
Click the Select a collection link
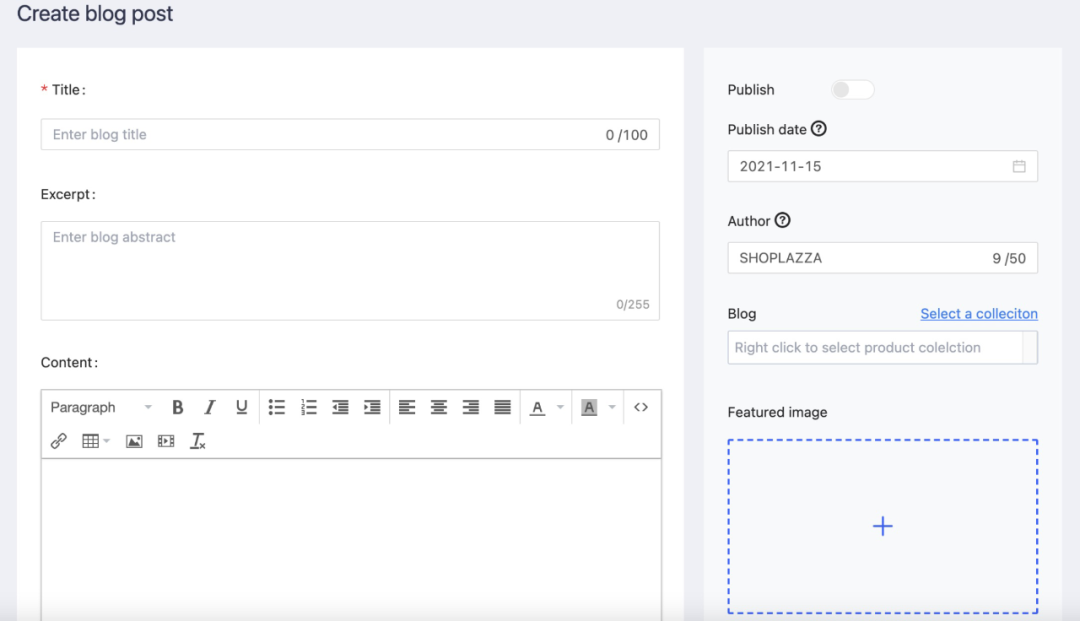979,314
